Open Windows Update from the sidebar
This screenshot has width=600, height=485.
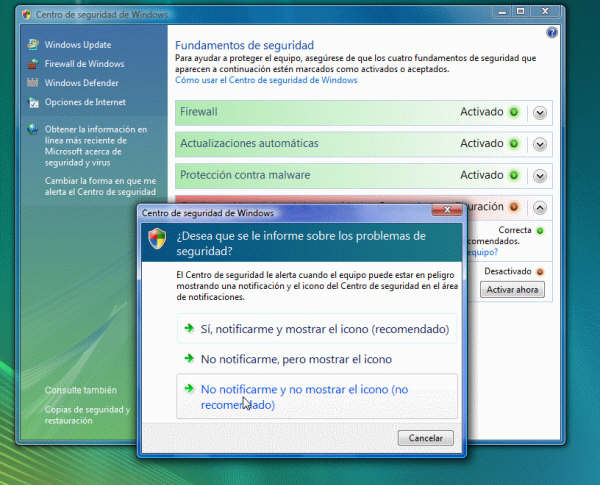(78, 45)
